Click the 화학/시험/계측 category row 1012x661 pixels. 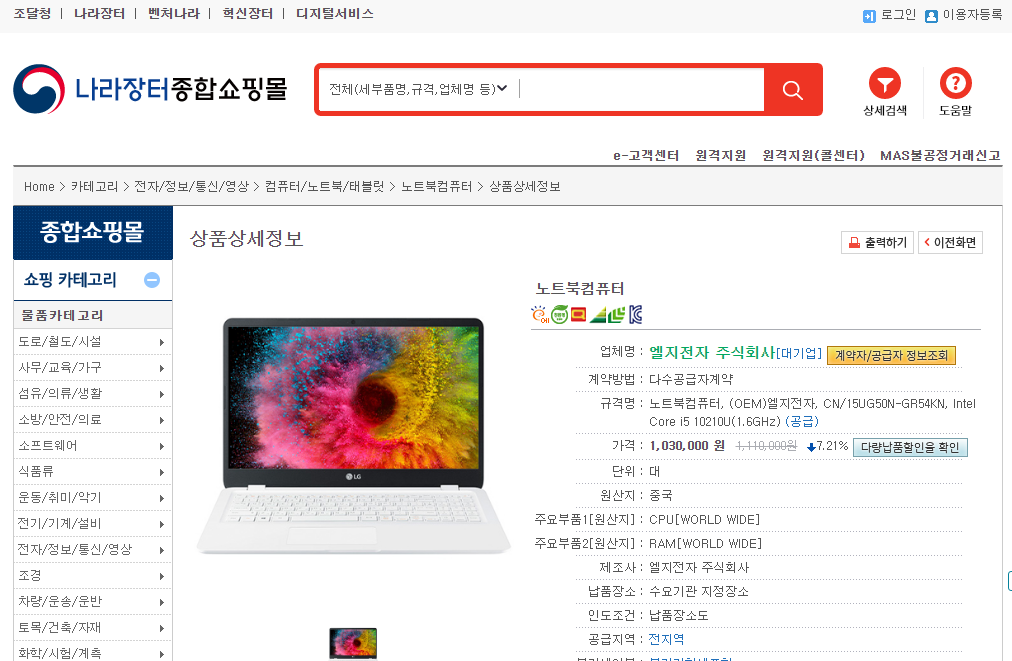[x=92, y=651]
